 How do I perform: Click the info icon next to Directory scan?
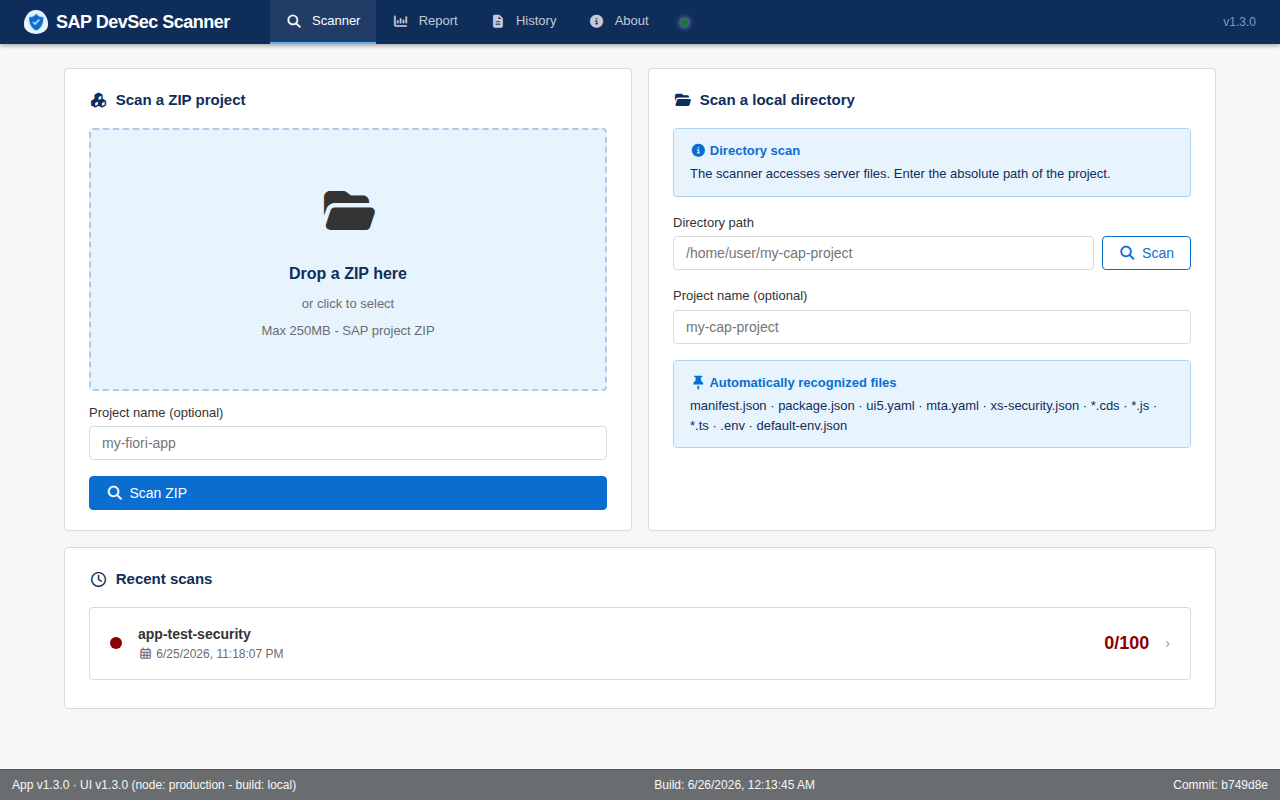pyautogui.click(x=698, y=151)
